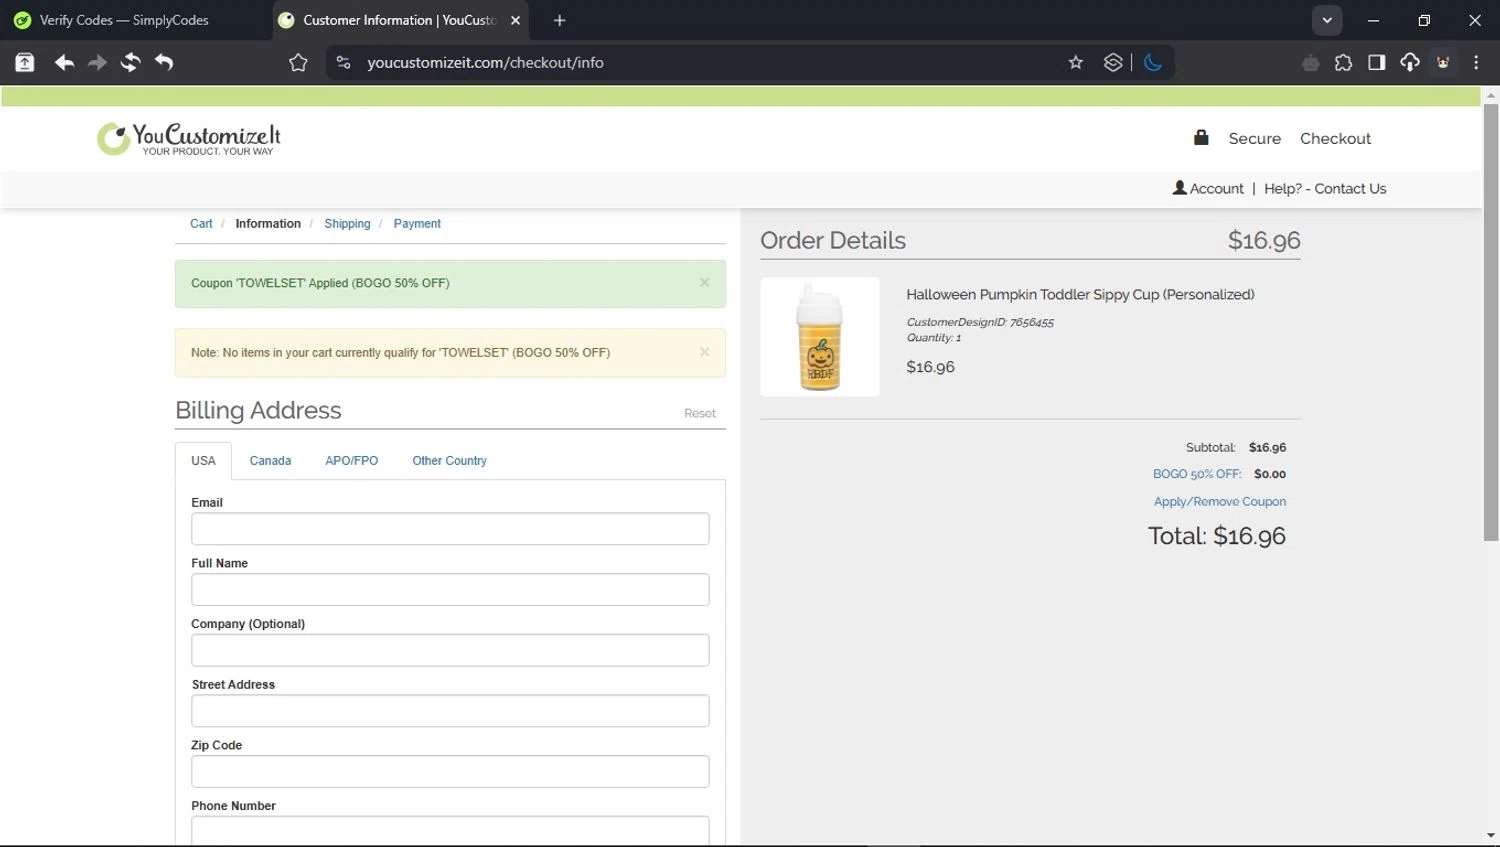
Task: Open site information icon in address bar
Action: coord(343,62)
